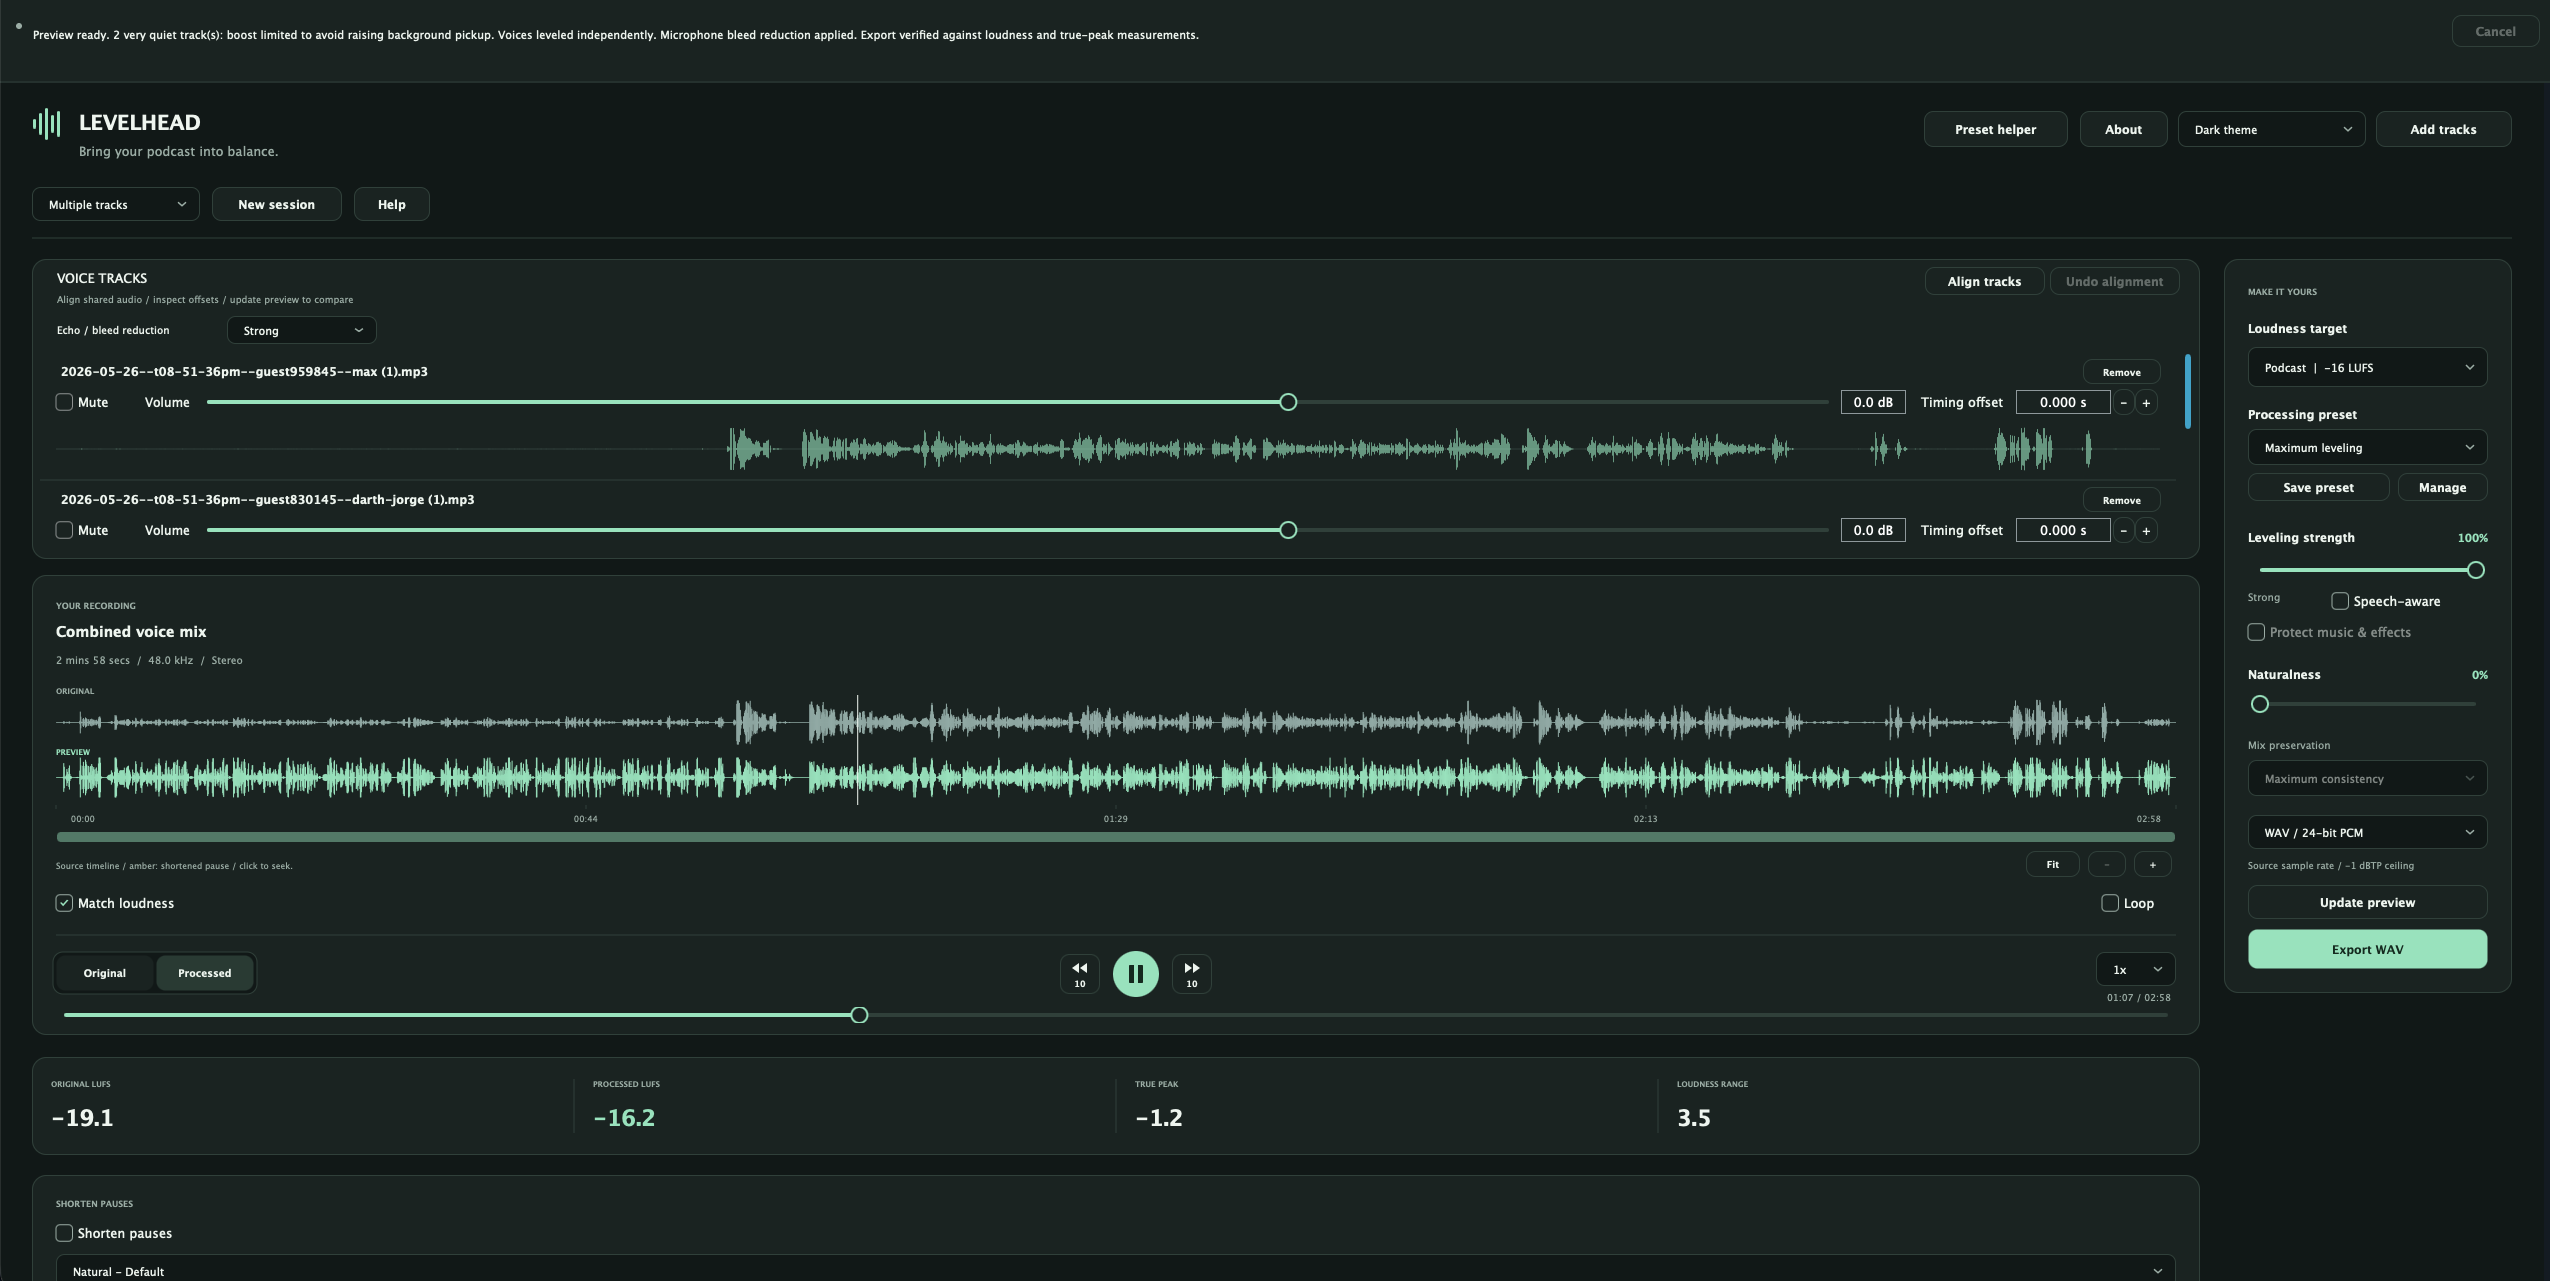Screen dimensions: 2550x1281
Task: Click the max track volume dB field
Action: 1872,403
